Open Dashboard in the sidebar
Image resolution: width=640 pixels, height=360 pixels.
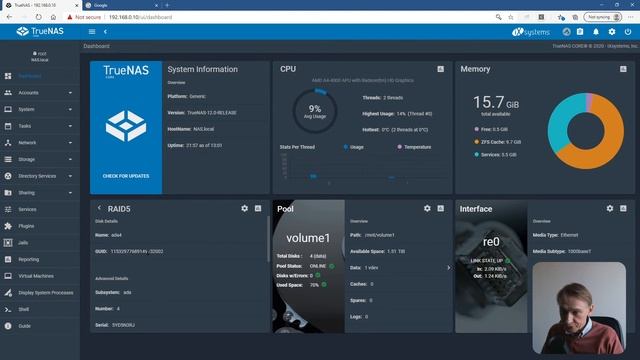pyautogui.click(x=40, y=76)
